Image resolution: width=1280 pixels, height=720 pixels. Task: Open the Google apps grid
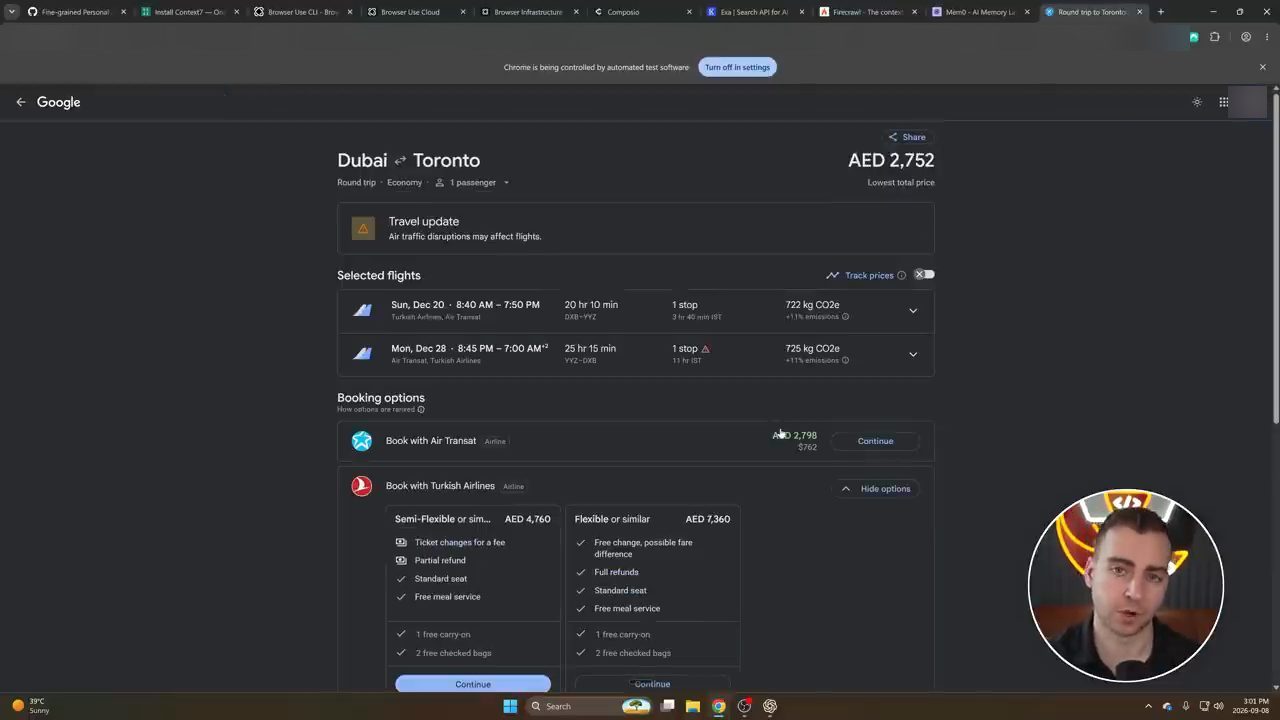tap(1223, 102)
